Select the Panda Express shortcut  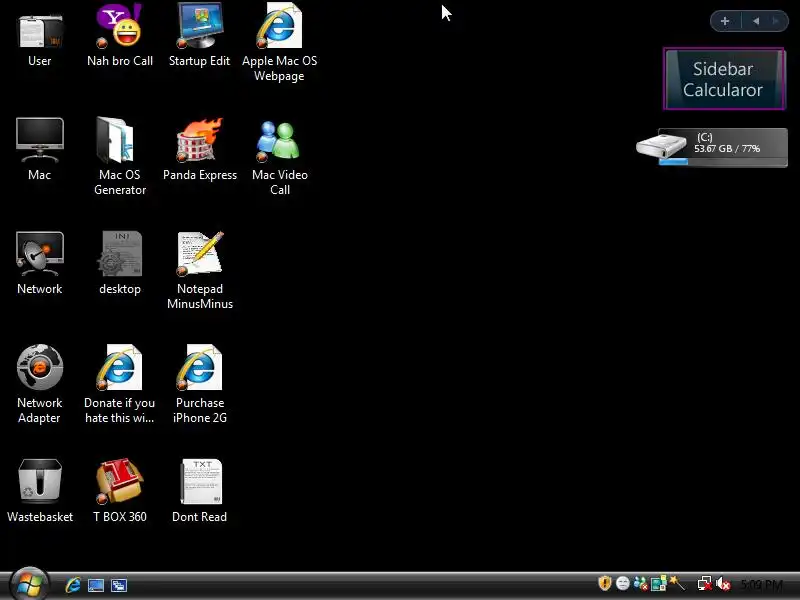tap(199, 149)
